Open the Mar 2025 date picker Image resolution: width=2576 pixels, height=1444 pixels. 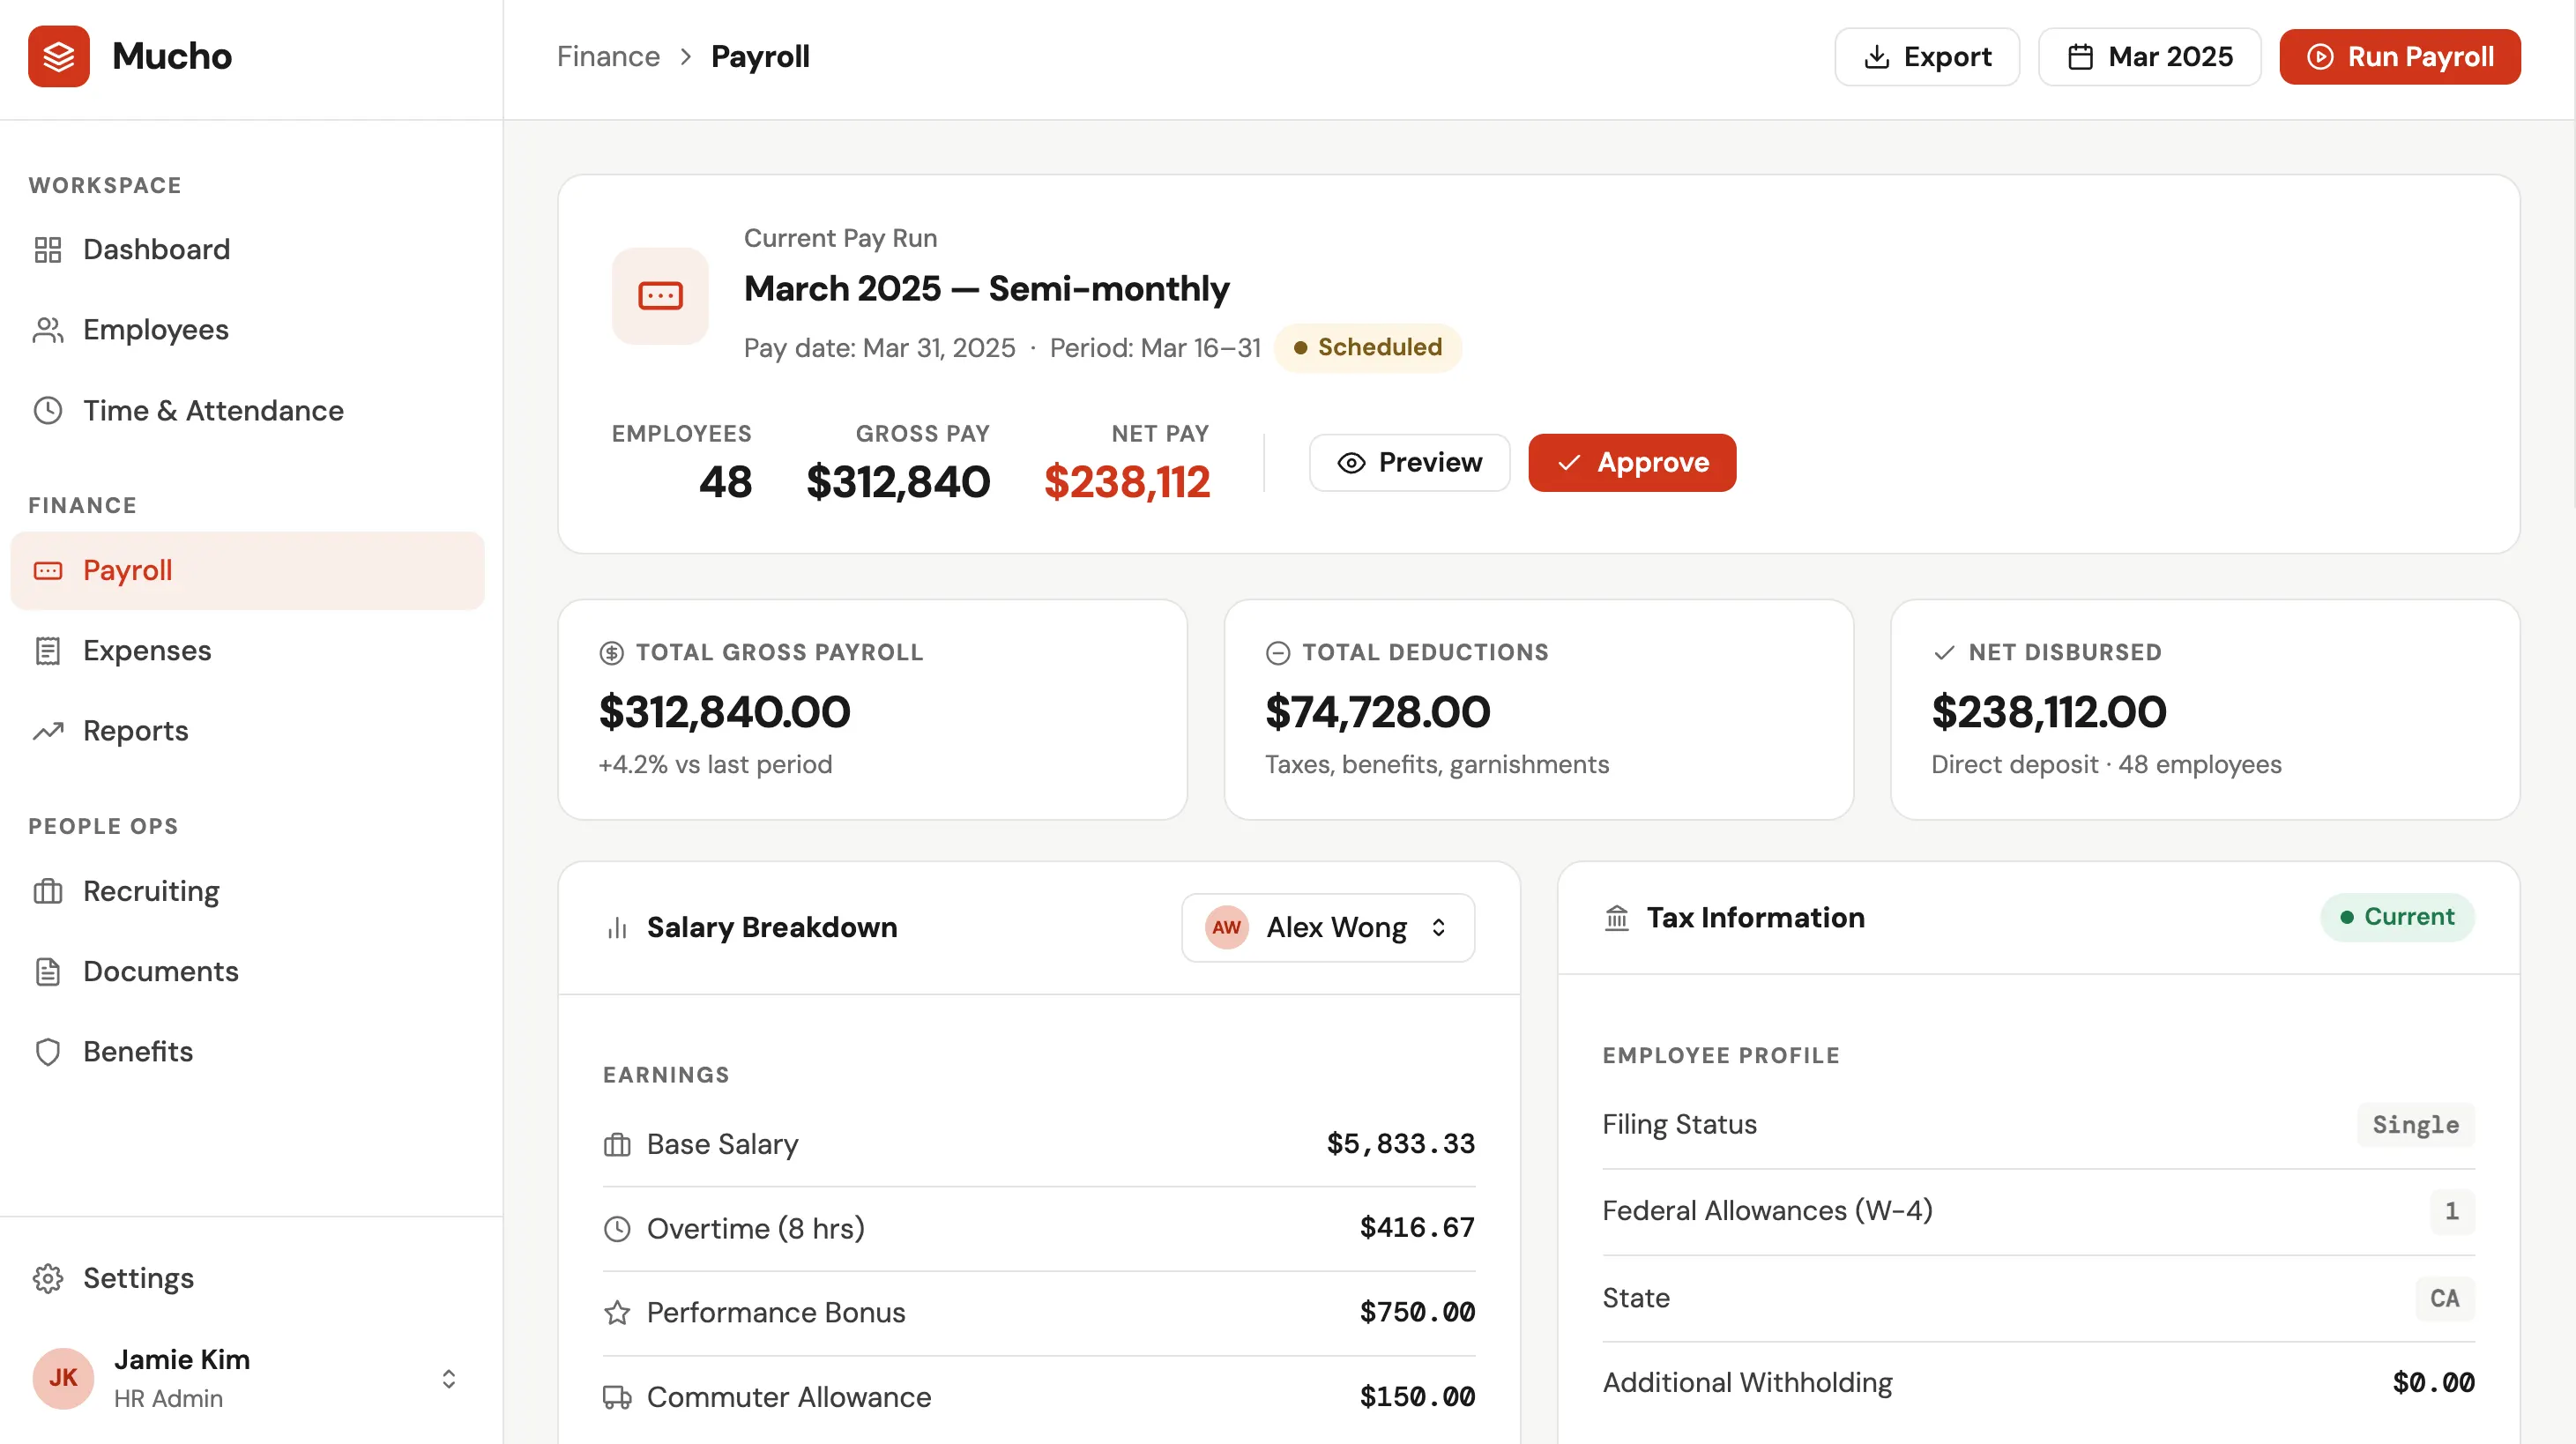[x=2149, y=57]
